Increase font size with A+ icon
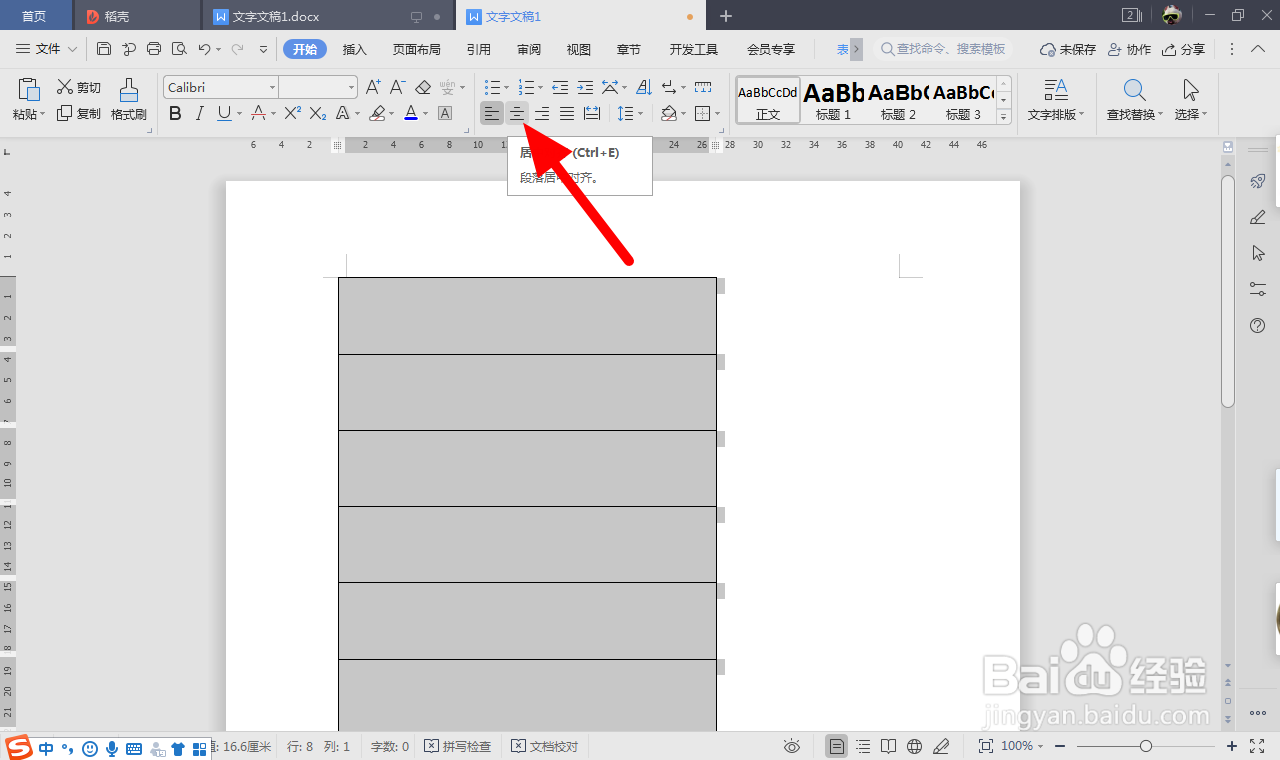This screenshot has height=760, width=1280. click(x=373, y=87)
